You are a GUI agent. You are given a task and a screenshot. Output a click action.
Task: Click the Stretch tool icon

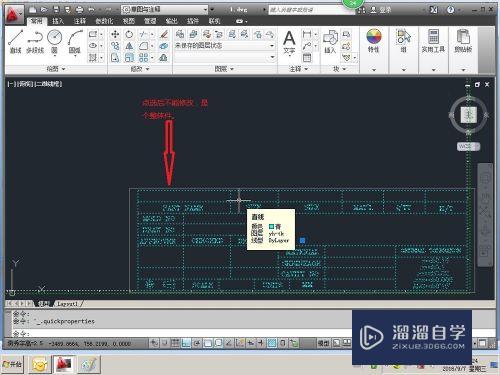(x=115, y=58)
